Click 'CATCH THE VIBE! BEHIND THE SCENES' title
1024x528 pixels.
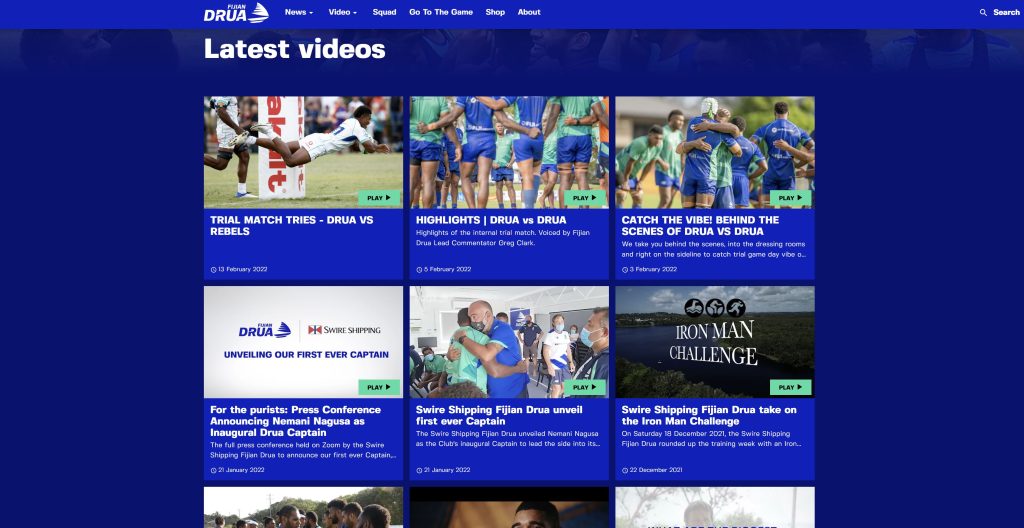click(x=700, y=225)
